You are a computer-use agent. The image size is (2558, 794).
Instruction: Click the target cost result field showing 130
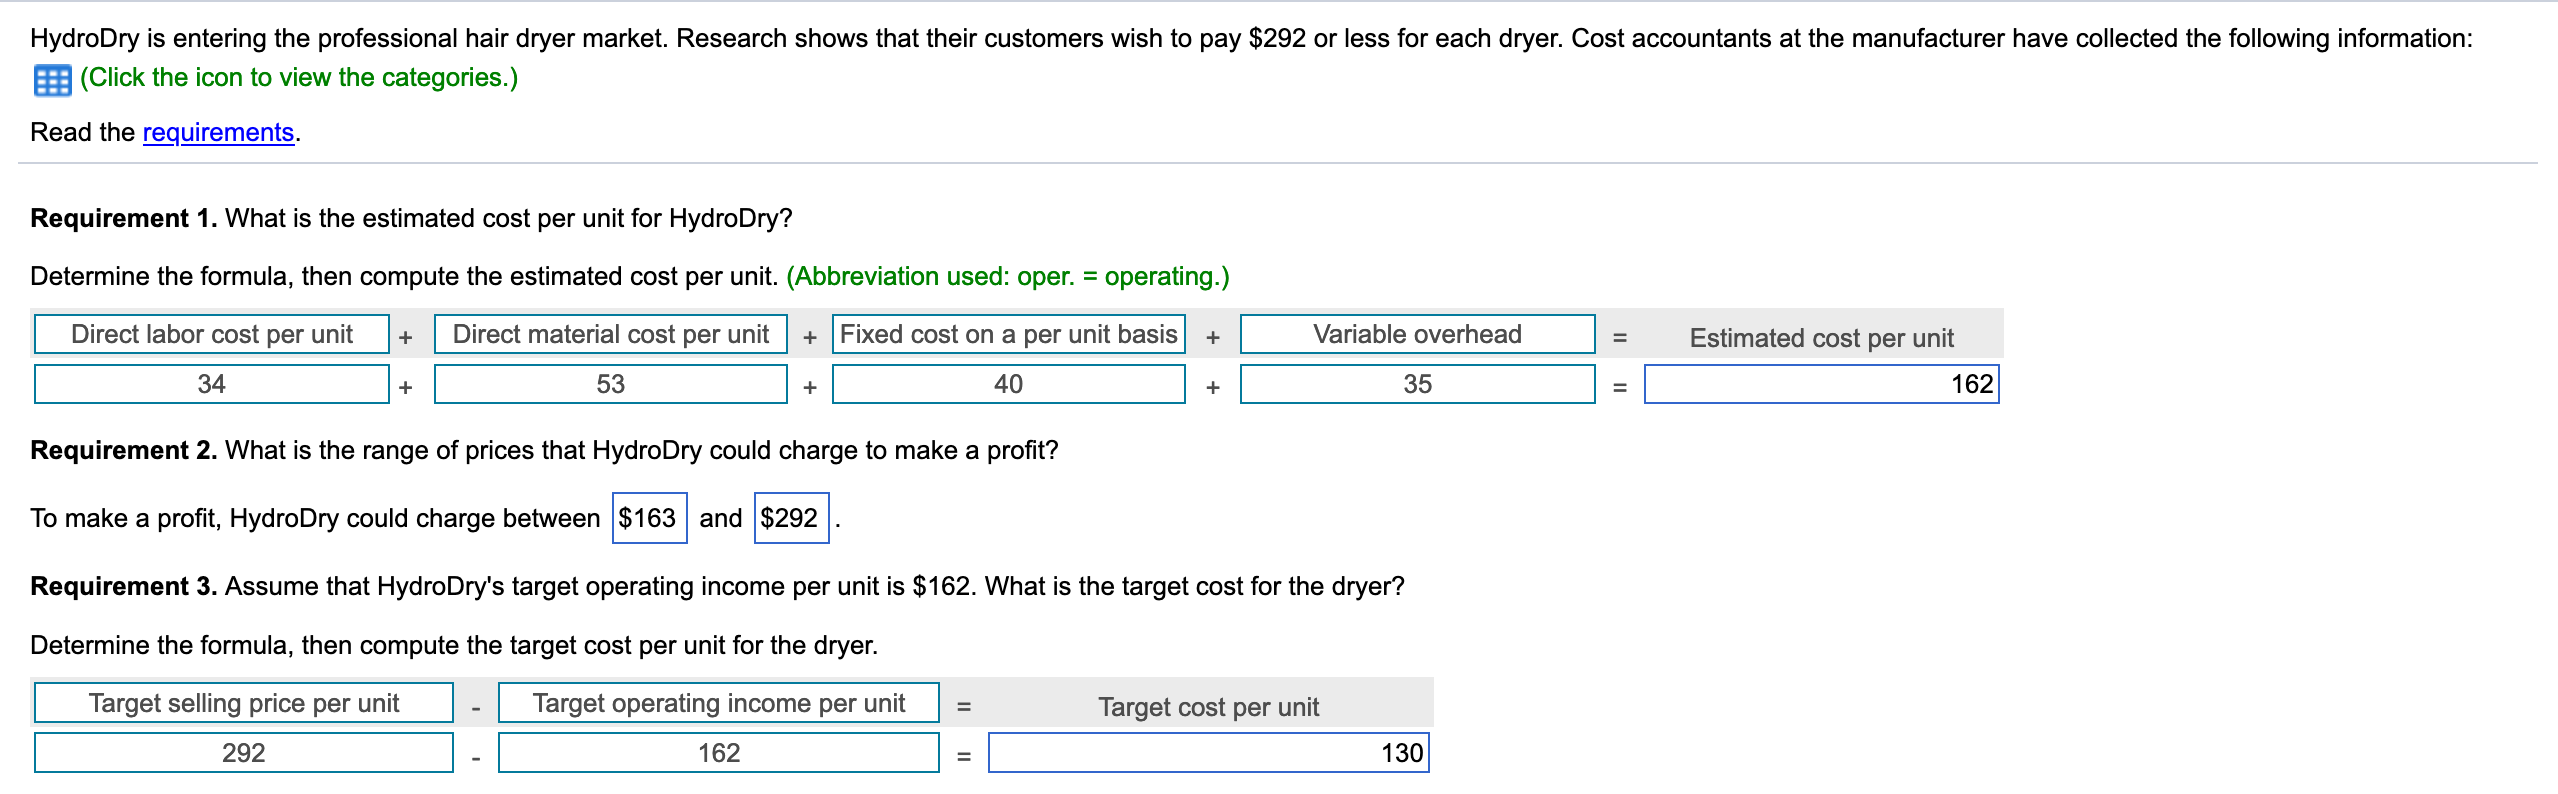(x=1208, y=753)
